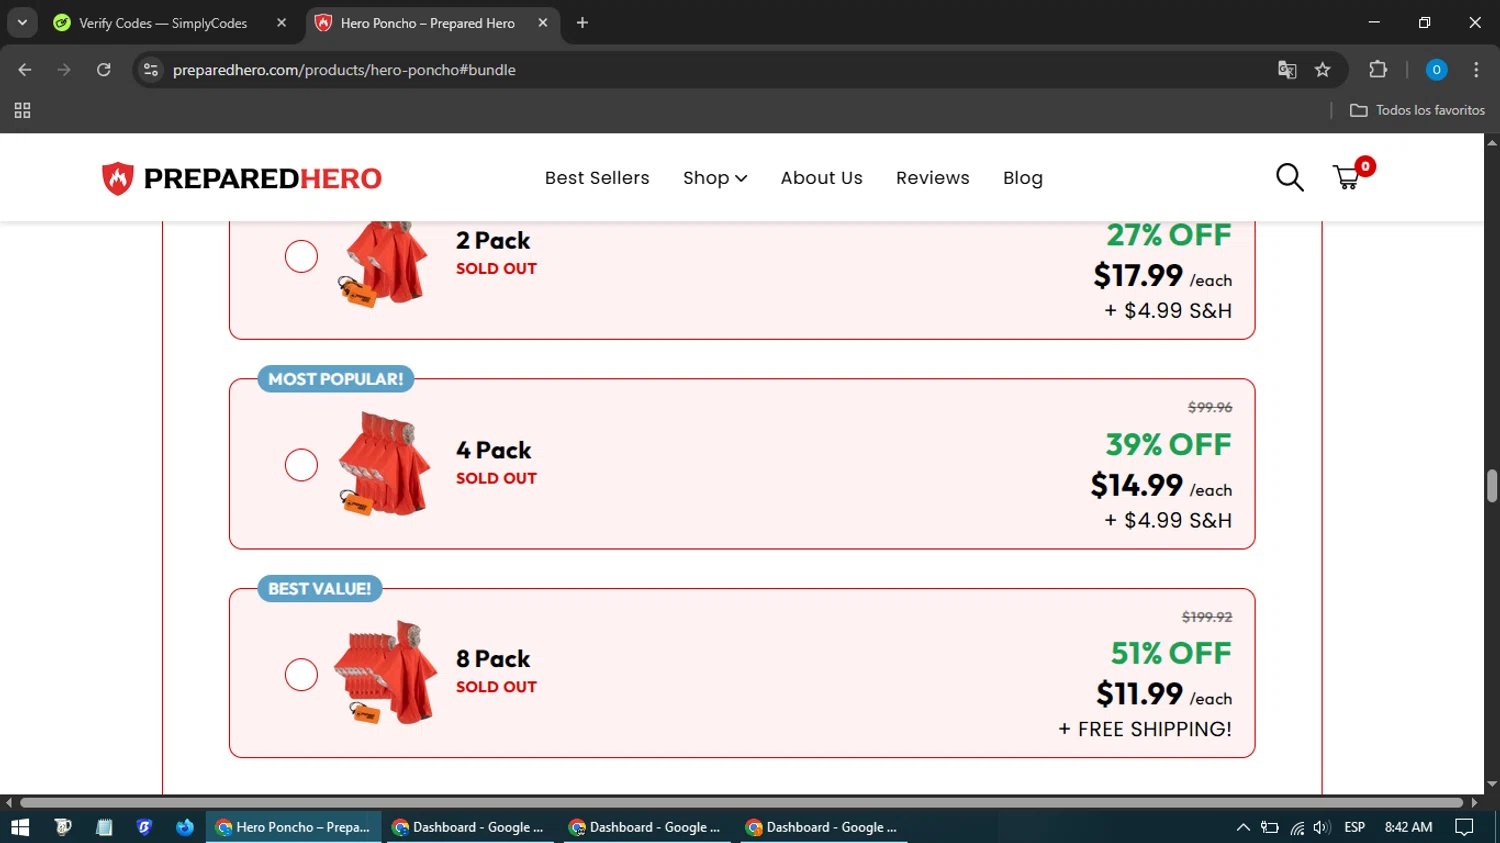
Task: Click the battery icon in system tray
Action: tap(1270, 827)
